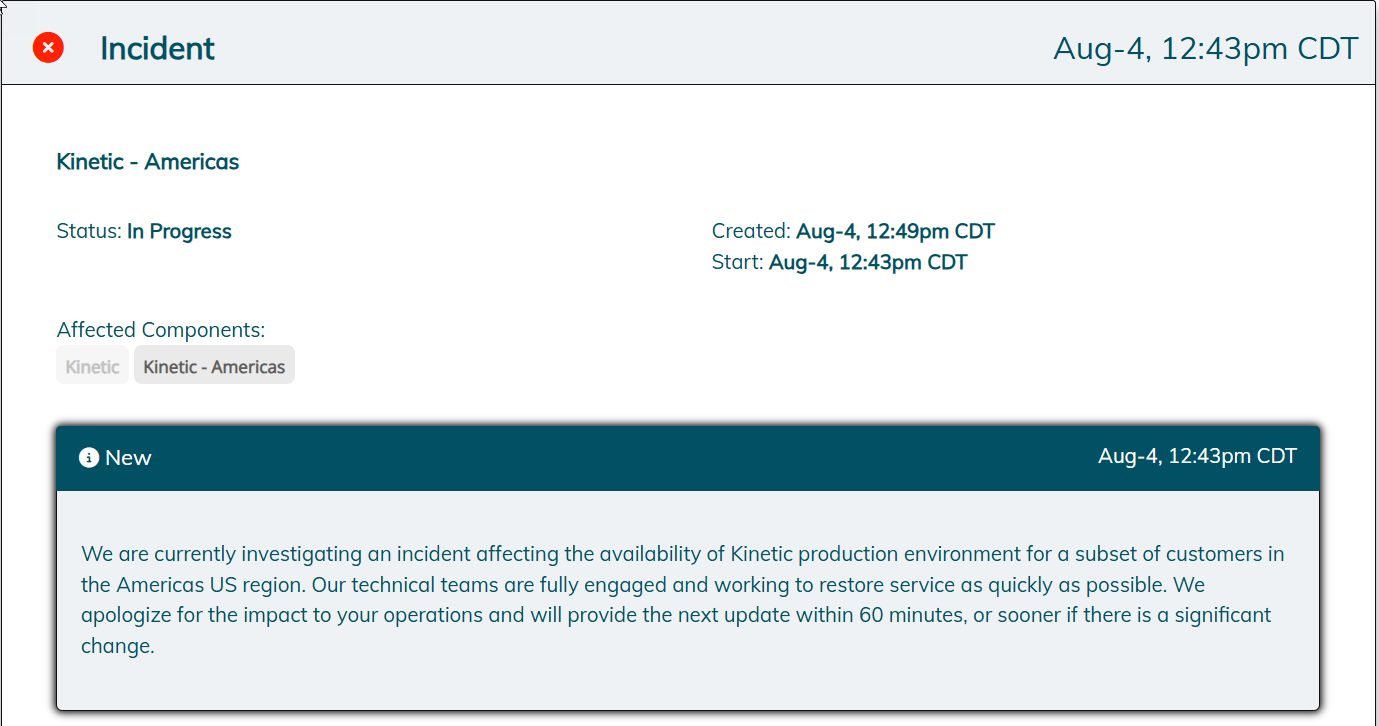Click the Start date Aug-4, 12:43pm CDT
The width and height of the screenshot is (1379, 726).
(x=868, y=262)
